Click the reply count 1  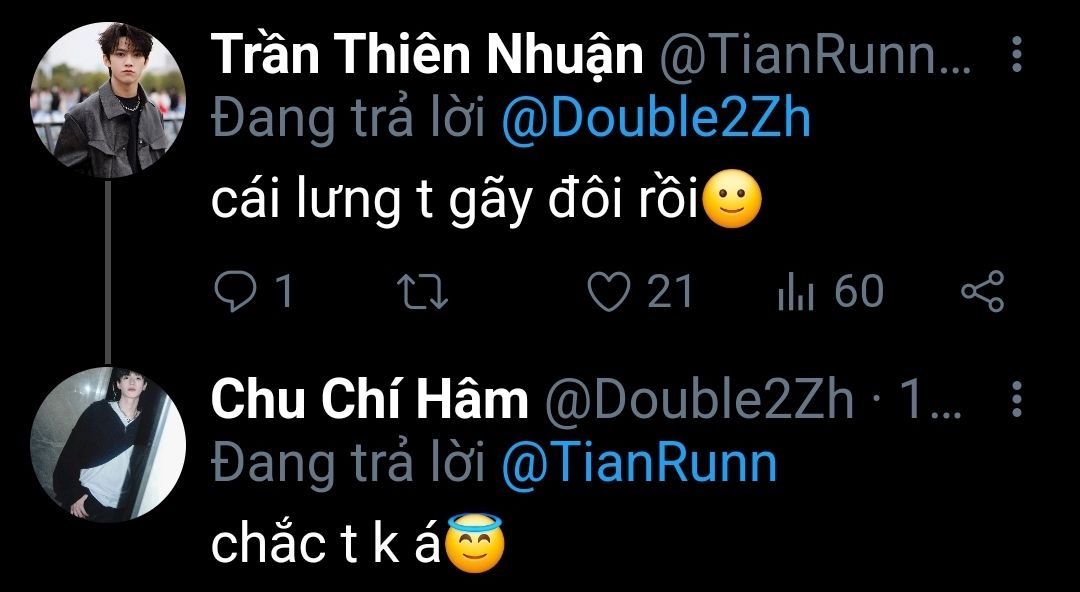pyautogui.click(x=284, y=292)
